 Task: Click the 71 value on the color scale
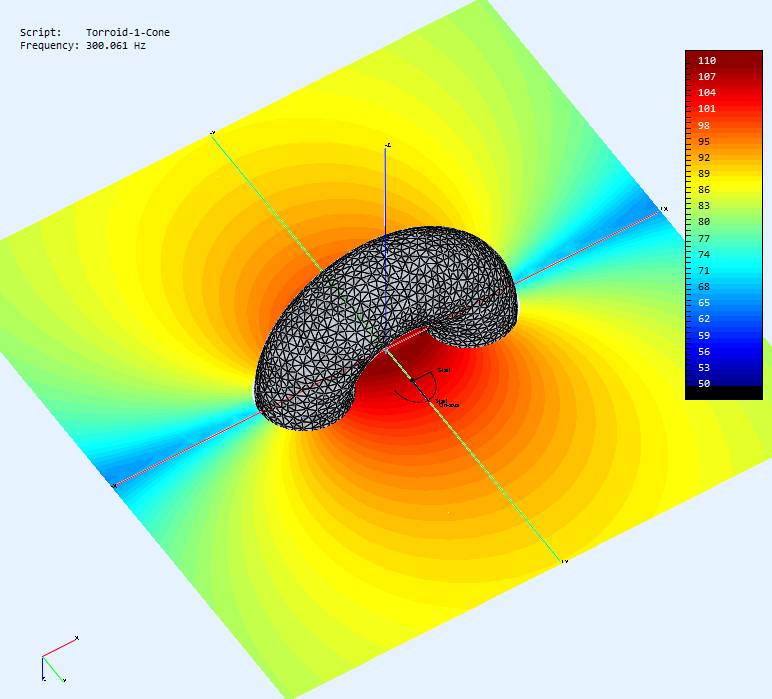(704, 270)
